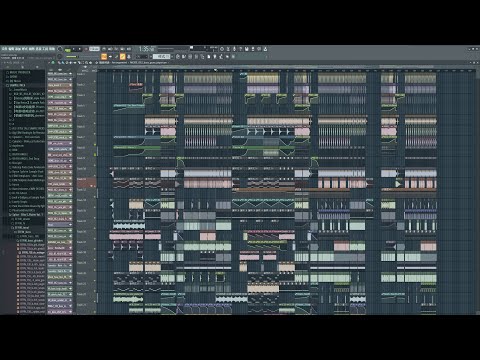Click the last icon of top-right toolbar group
Screen dimensions: 480x360
[265, 49]
